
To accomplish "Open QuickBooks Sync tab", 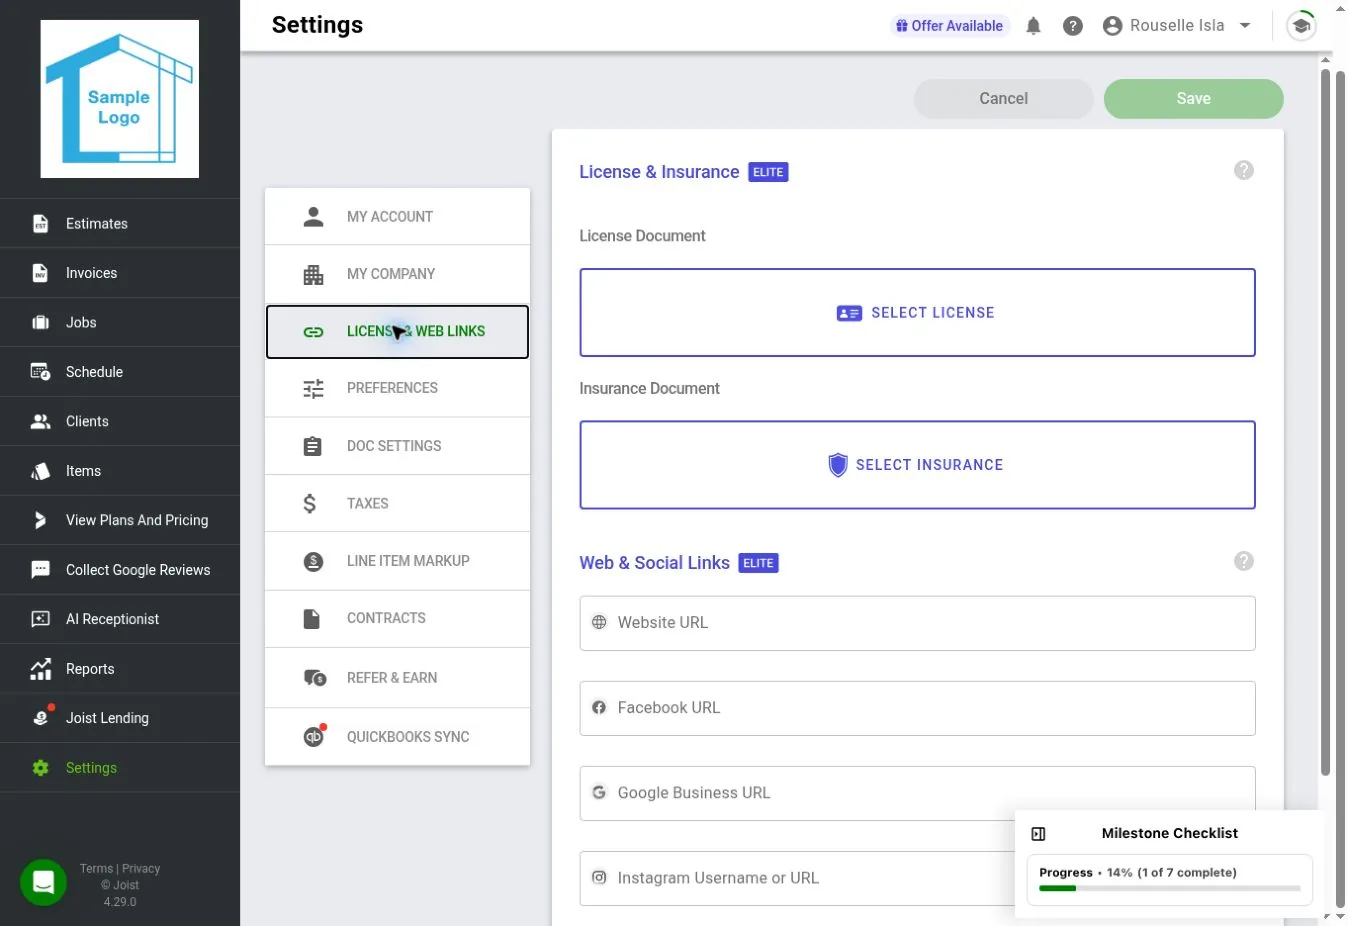I will click(397, 737).
